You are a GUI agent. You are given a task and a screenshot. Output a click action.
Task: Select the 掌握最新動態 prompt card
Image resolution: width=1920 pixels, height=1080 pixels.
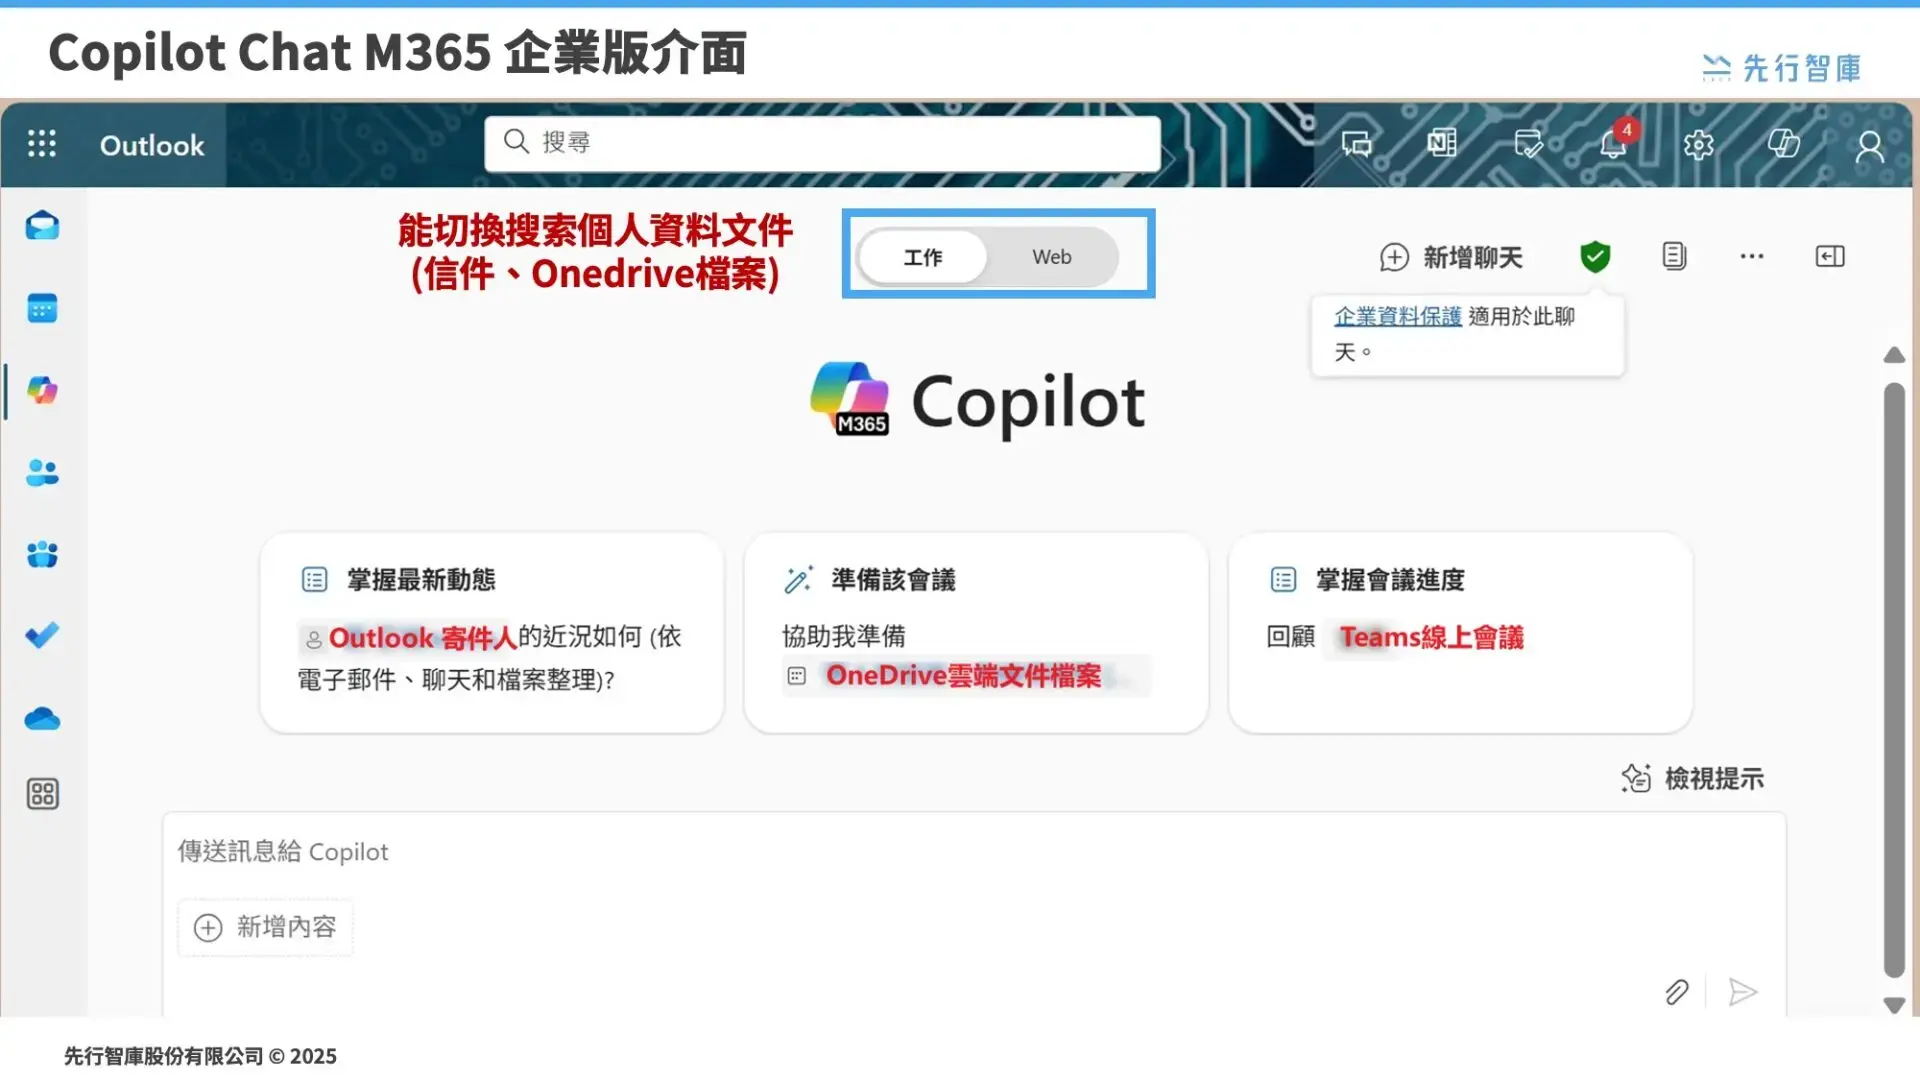pyautogui.click(x=491, y=632)
